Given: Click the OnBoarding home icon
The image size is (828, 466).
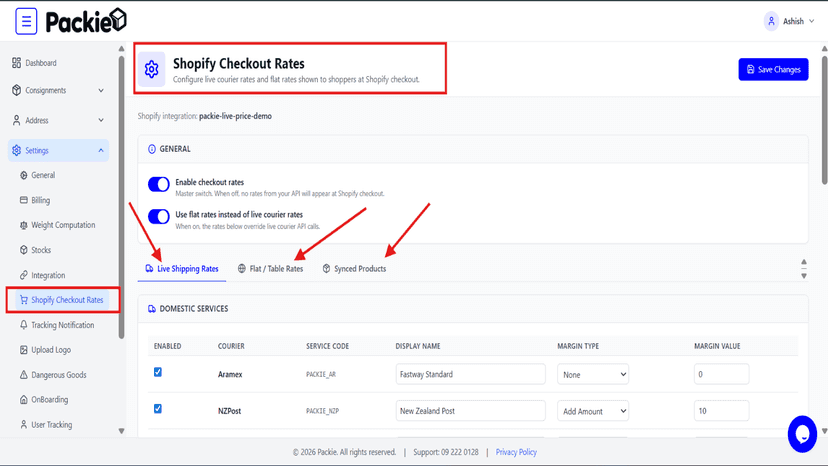Looking at the screenshot, I should click(23, 399).
